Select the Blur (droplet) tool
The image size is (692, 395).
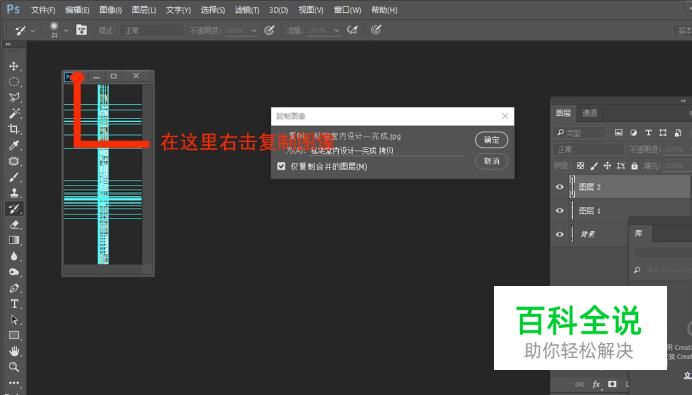coord(14,256)
